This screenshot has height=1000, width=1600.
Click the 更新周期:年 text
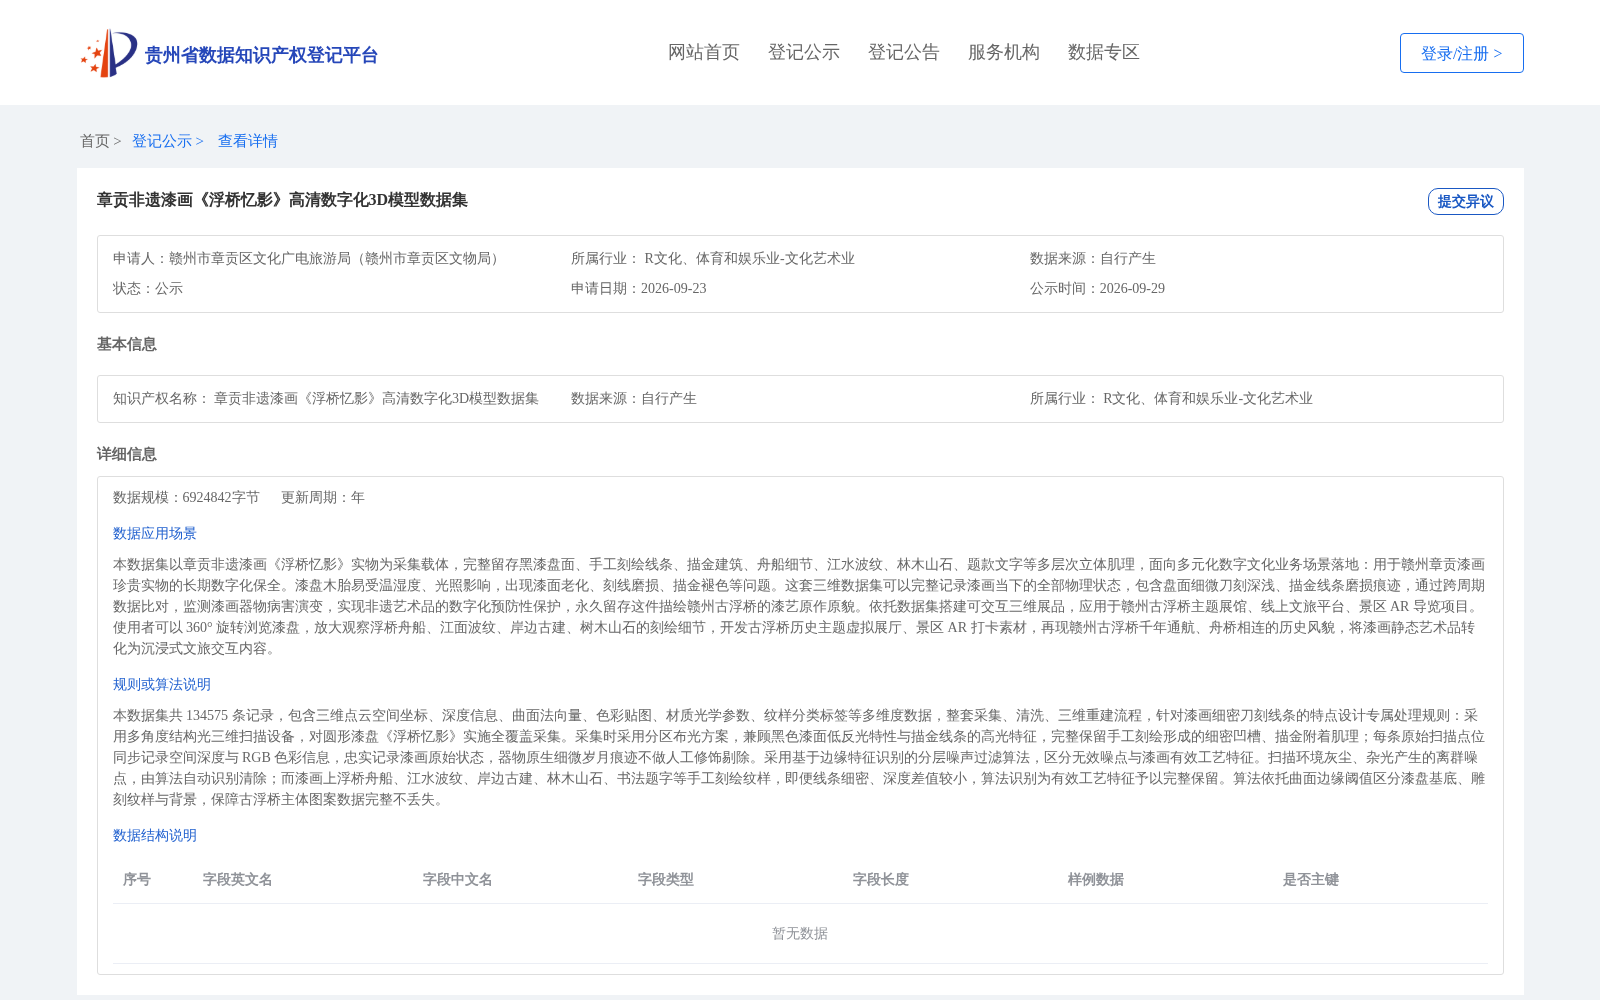tap(323, 497)
